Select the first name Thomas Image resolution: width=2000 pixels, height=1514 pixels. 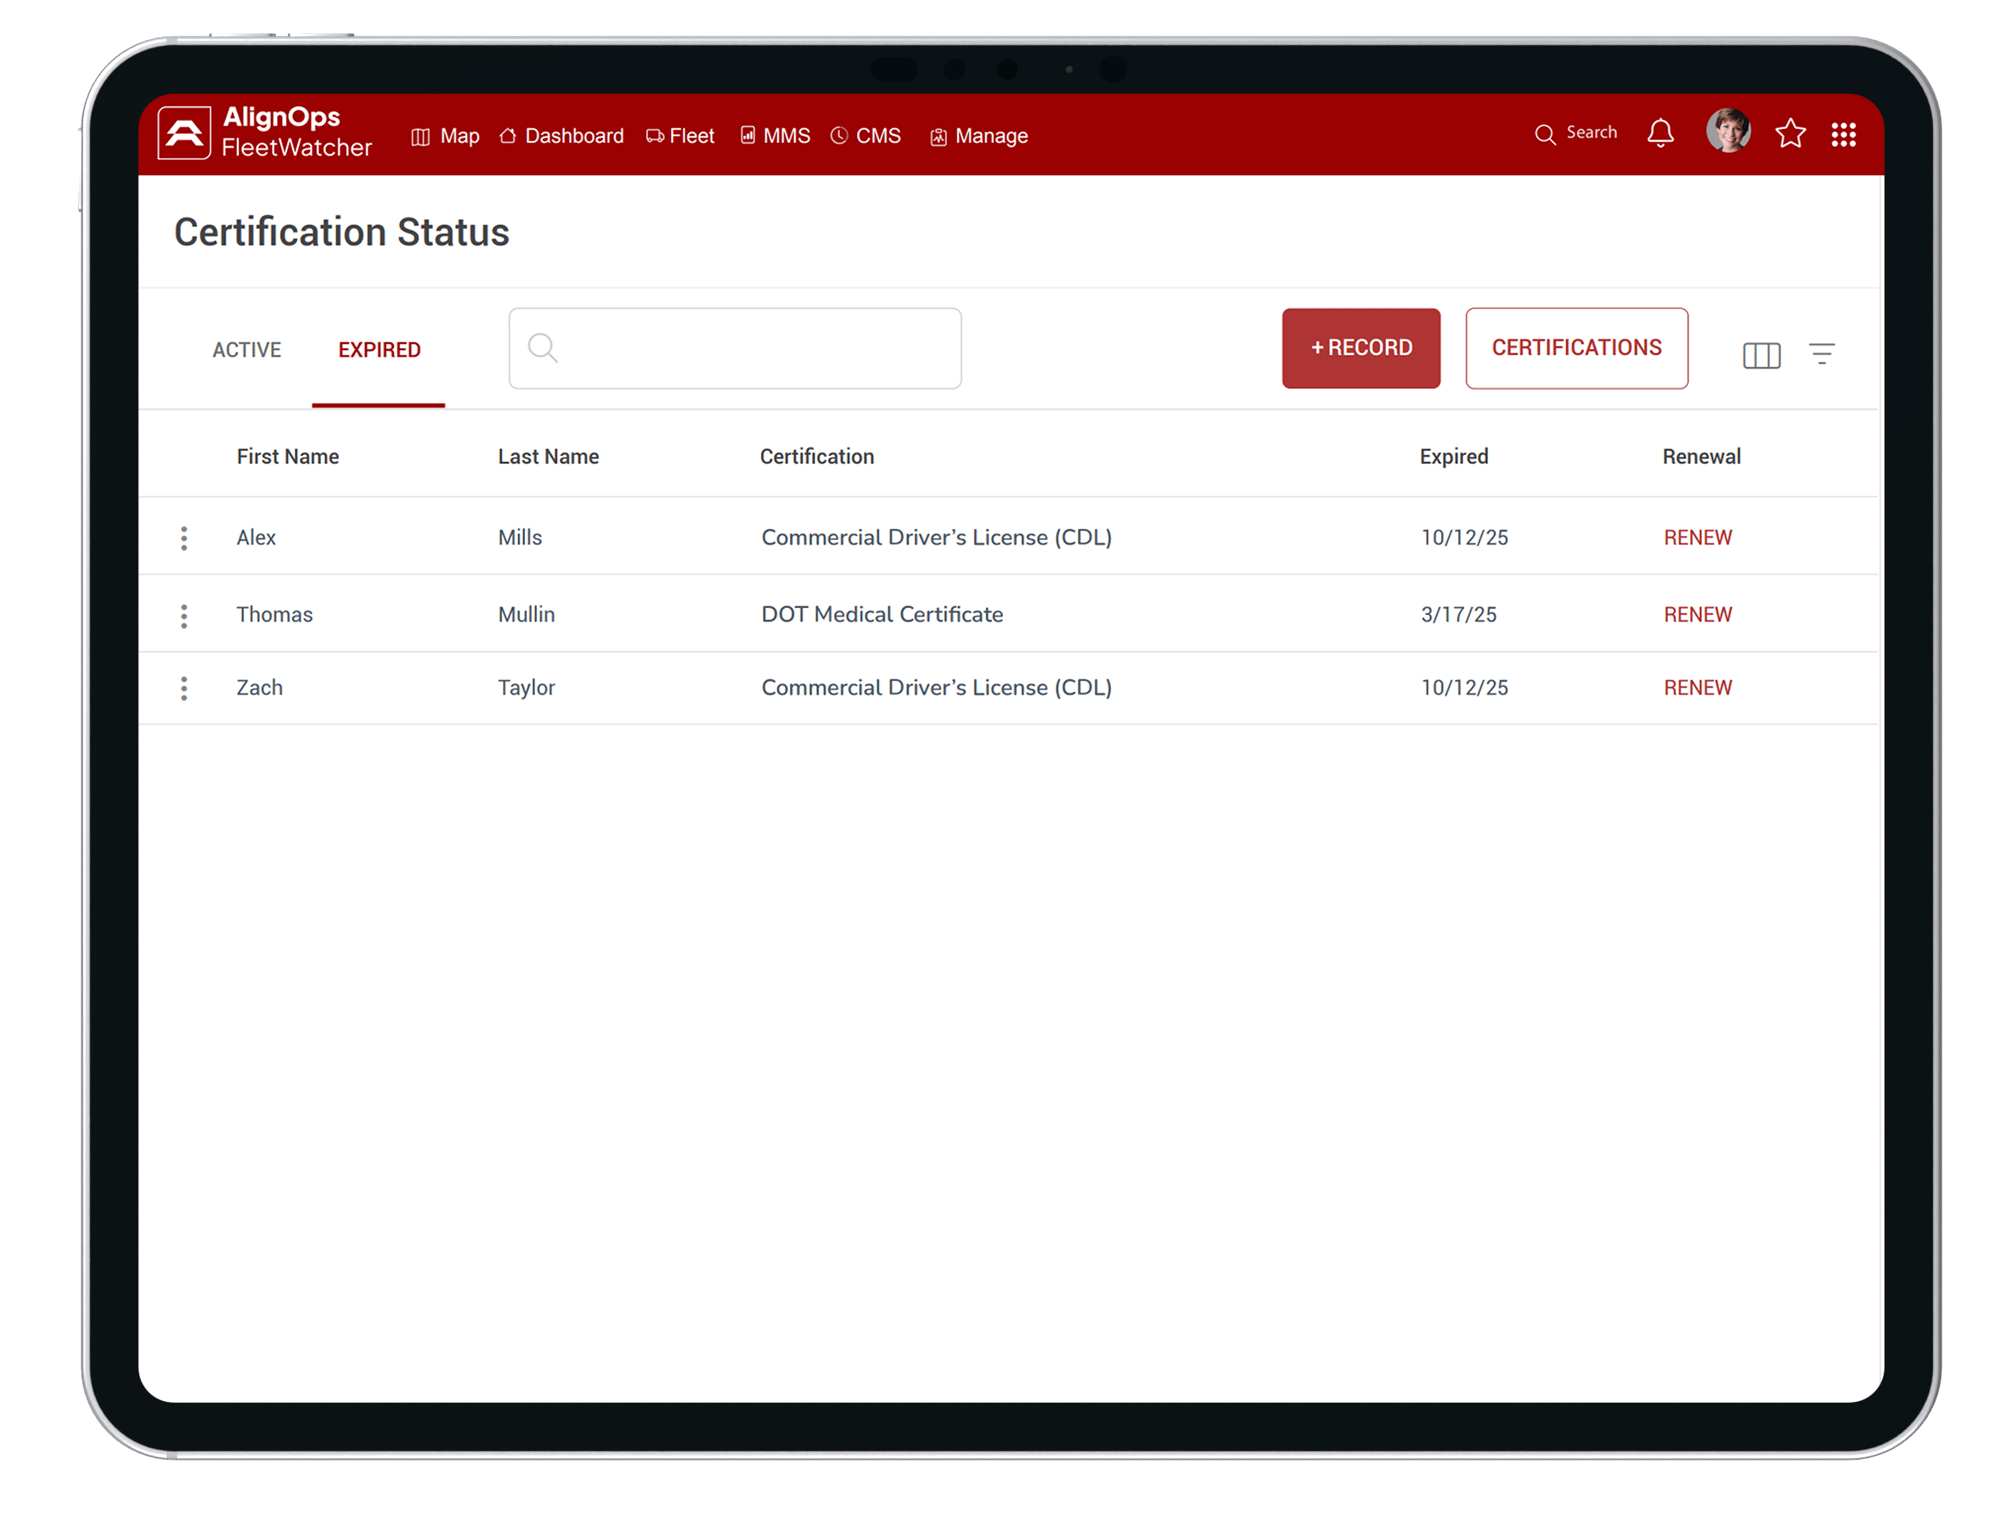(x=275, y=614)
